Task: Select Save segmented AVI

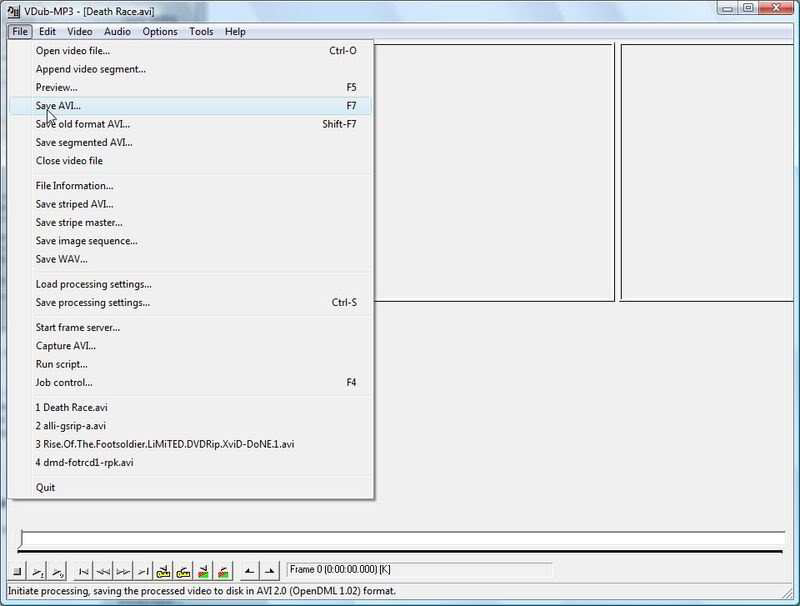Action: pyautogui.click(x=191, y=142)
